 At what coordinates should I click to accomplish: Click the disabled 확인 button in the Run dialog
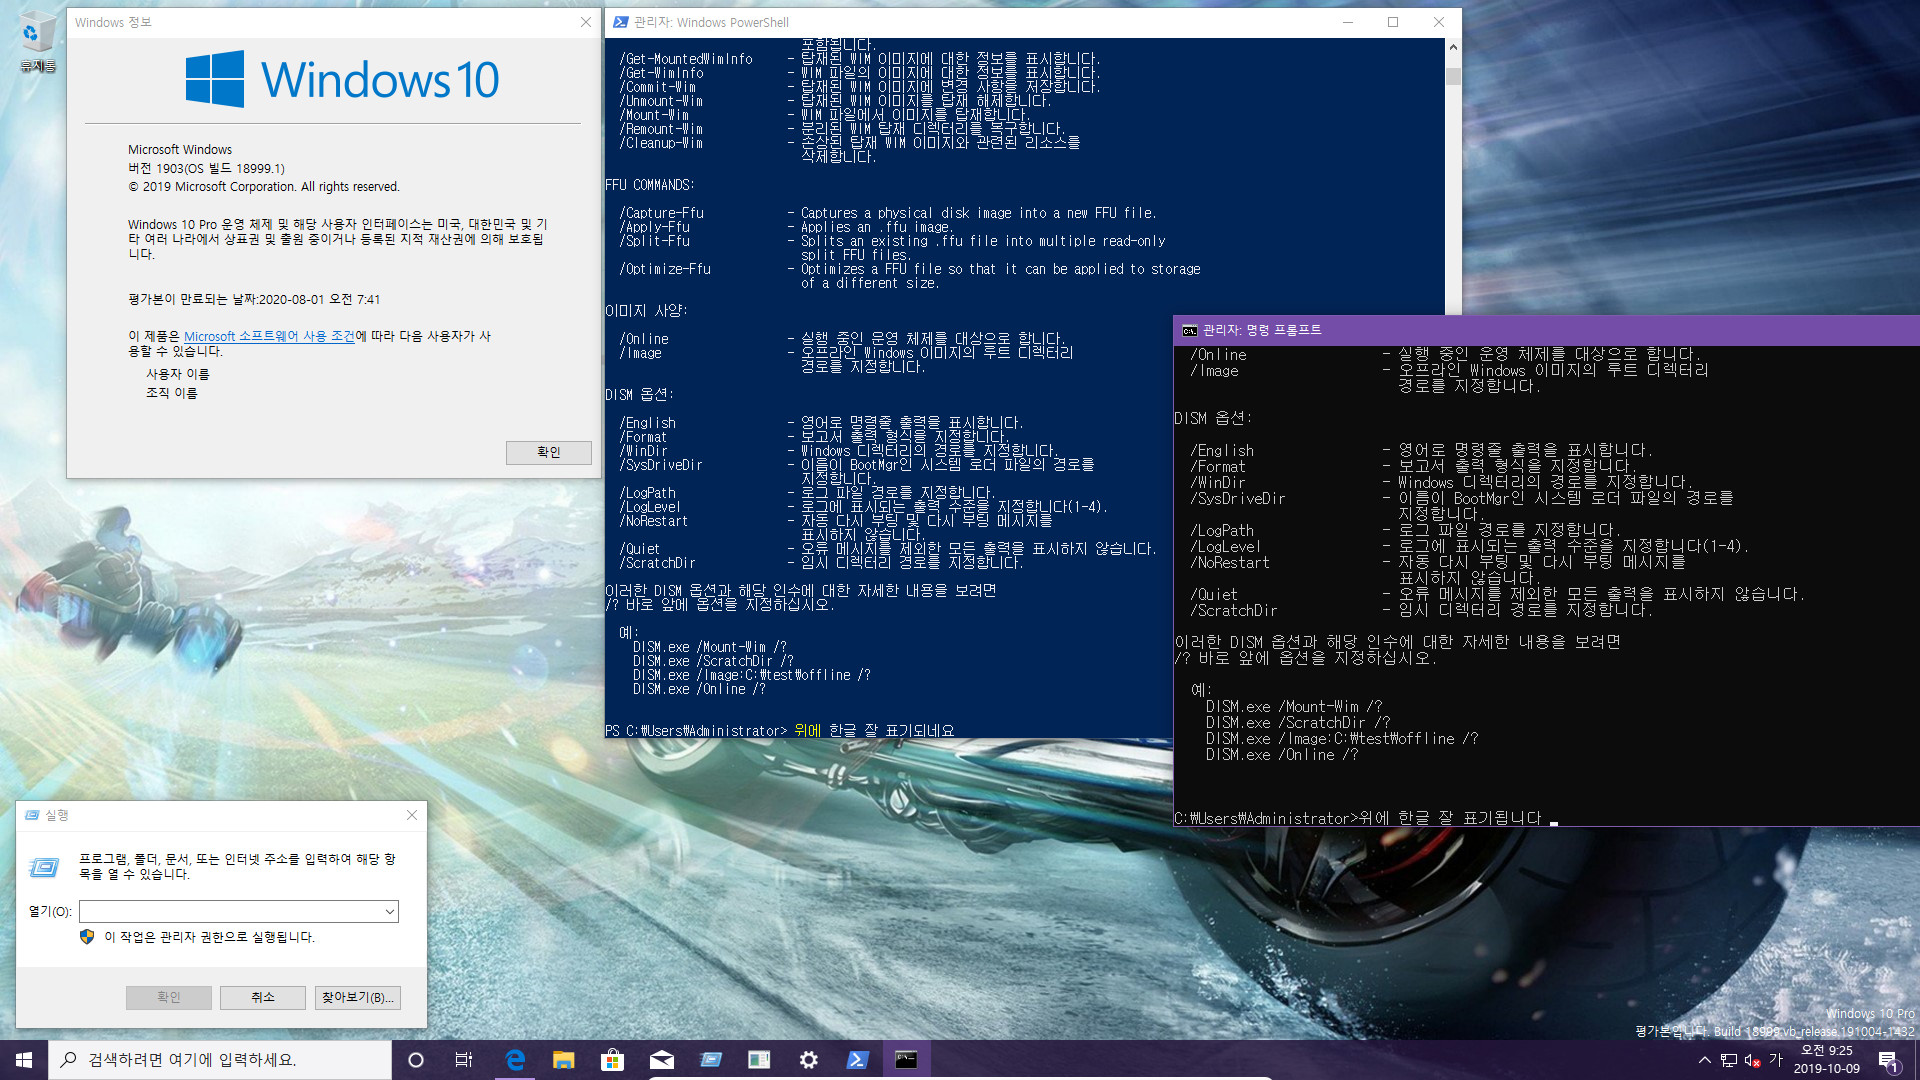(168, 997)
